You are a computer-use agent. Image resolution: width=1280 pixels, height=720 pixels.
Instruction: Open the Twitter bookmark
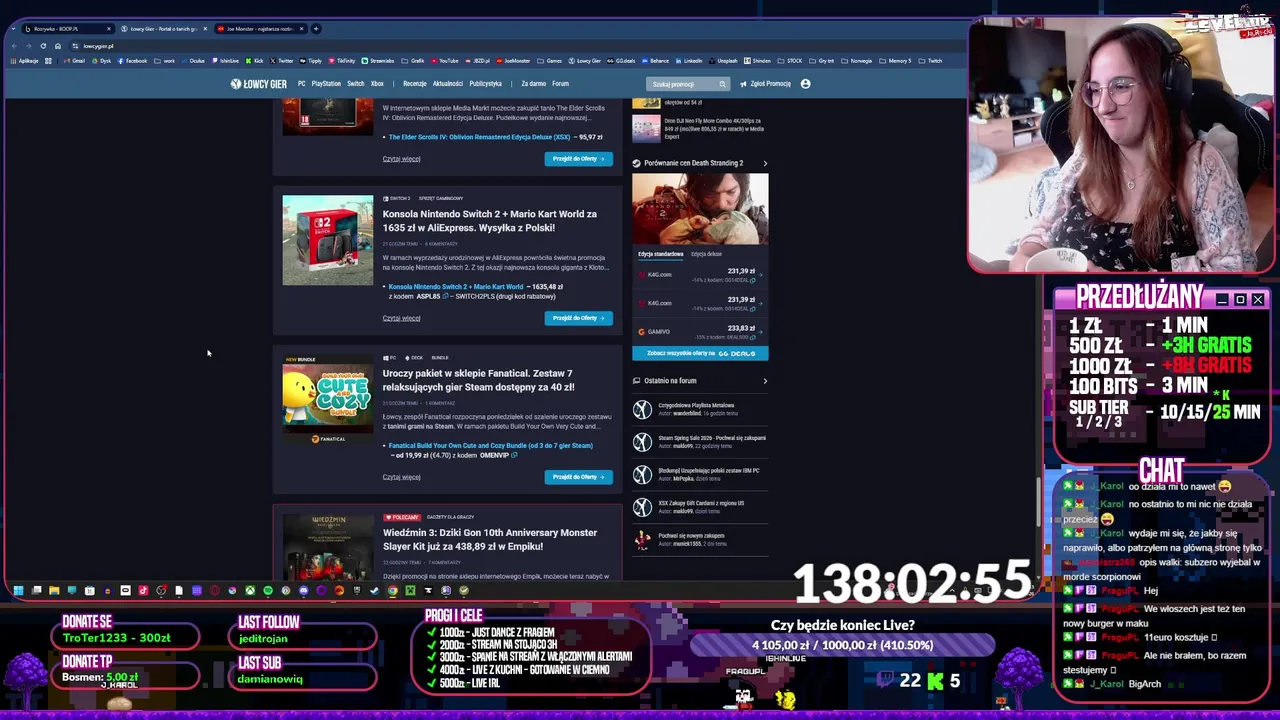(x=281, y=61)
